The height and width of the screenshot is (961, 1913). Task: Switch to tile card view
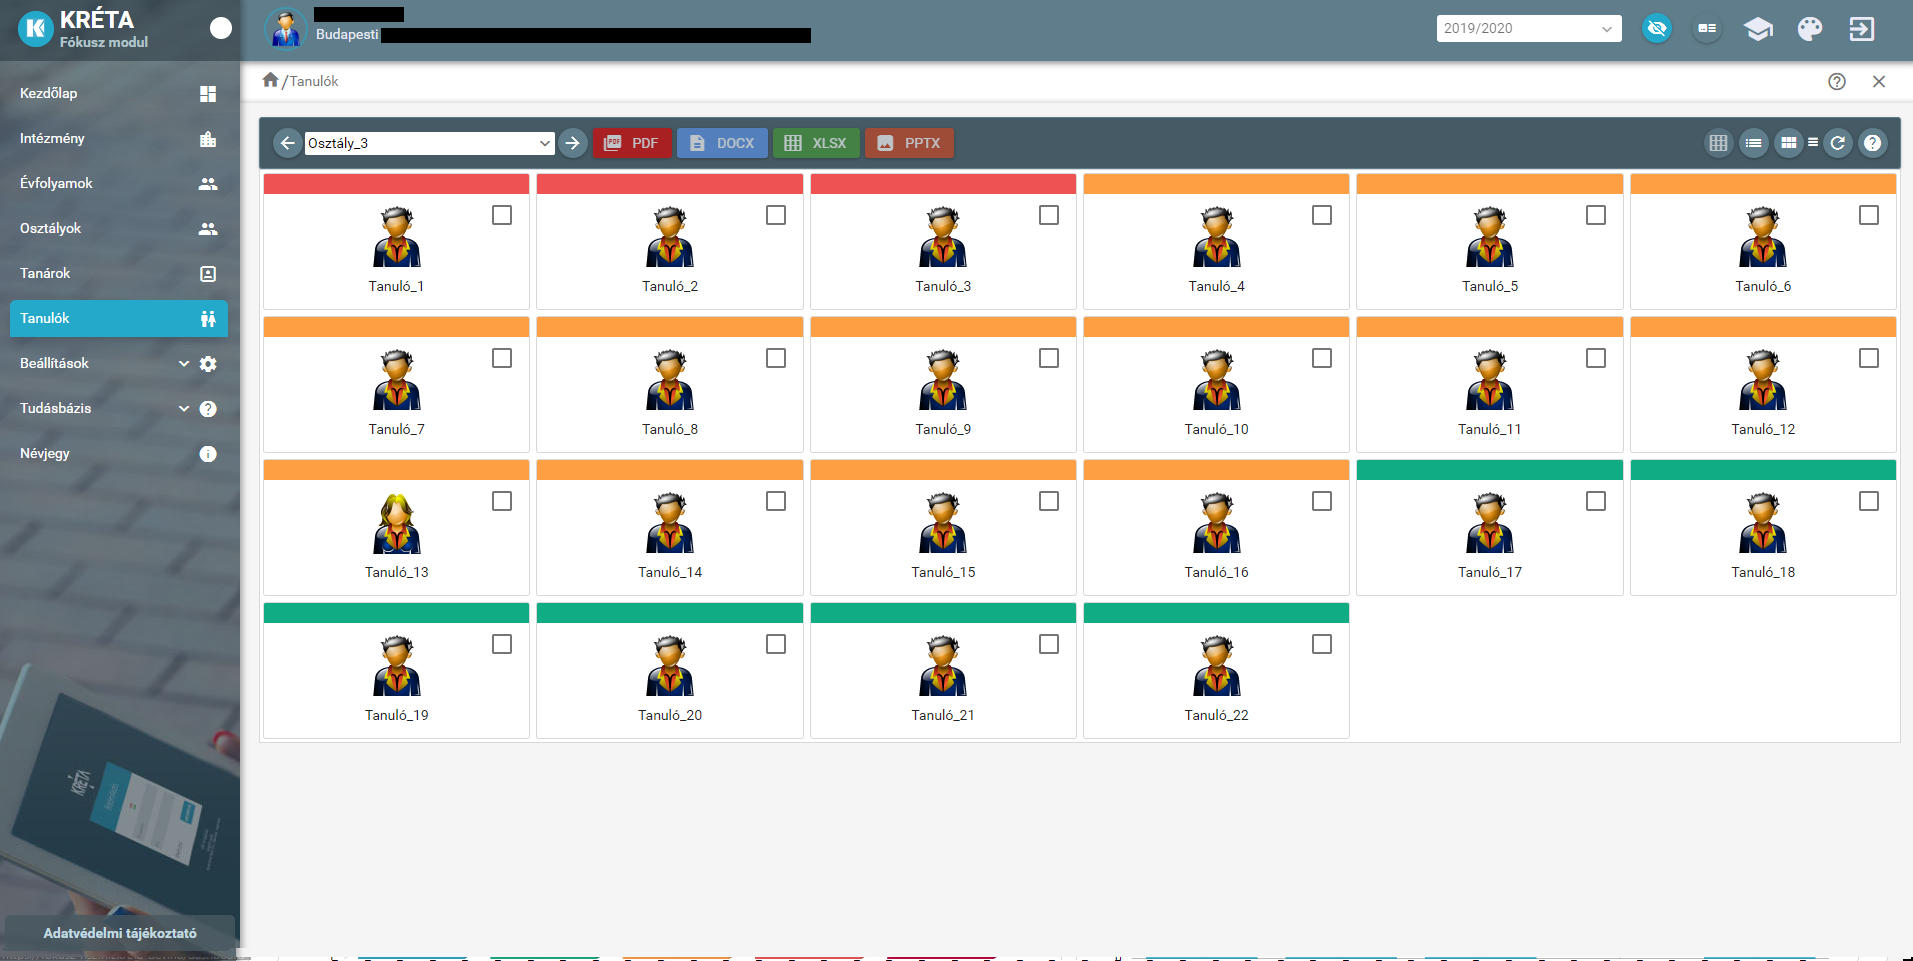pos(1789,143)
